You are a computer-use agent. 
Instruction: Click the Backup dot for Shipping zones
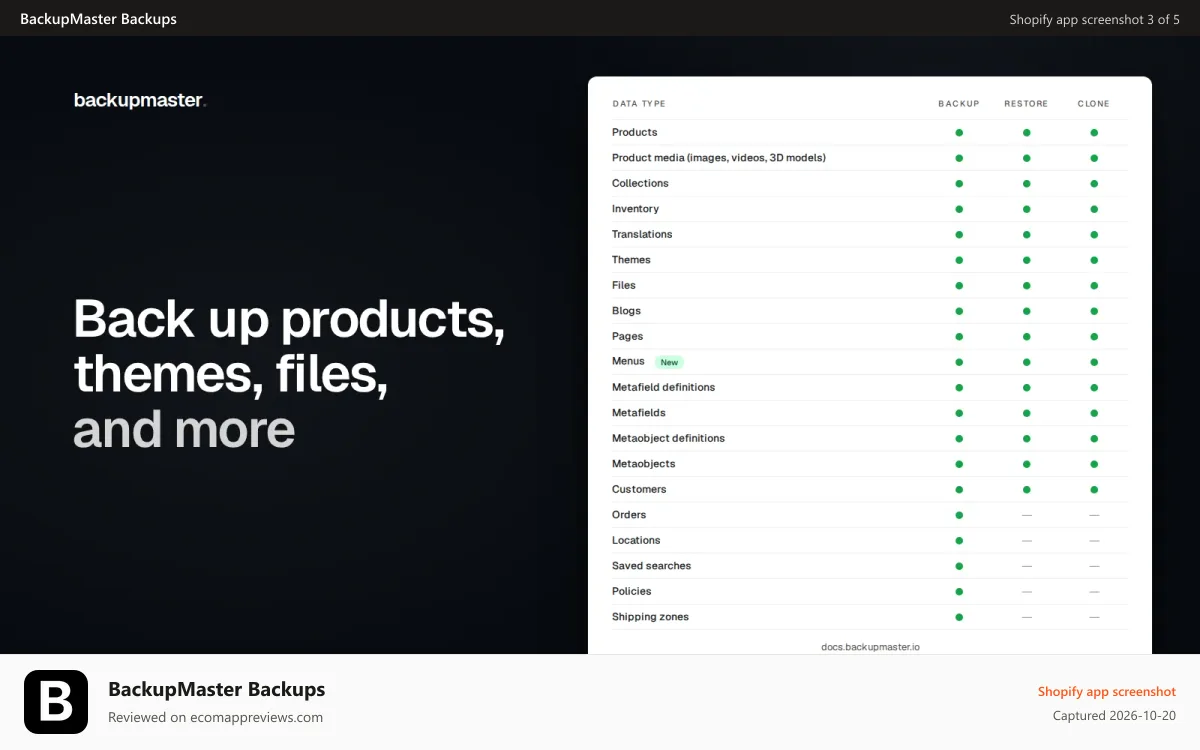point(959,617)
